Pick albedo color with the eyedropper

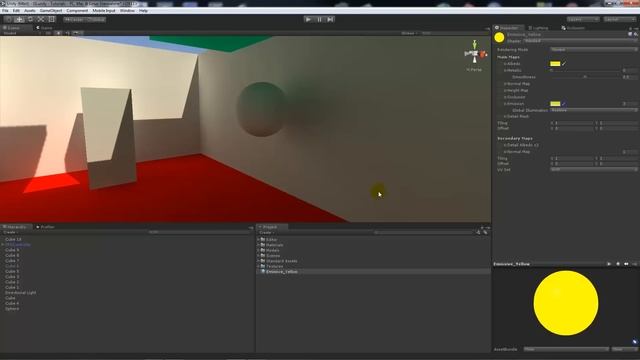pos(564,64)
